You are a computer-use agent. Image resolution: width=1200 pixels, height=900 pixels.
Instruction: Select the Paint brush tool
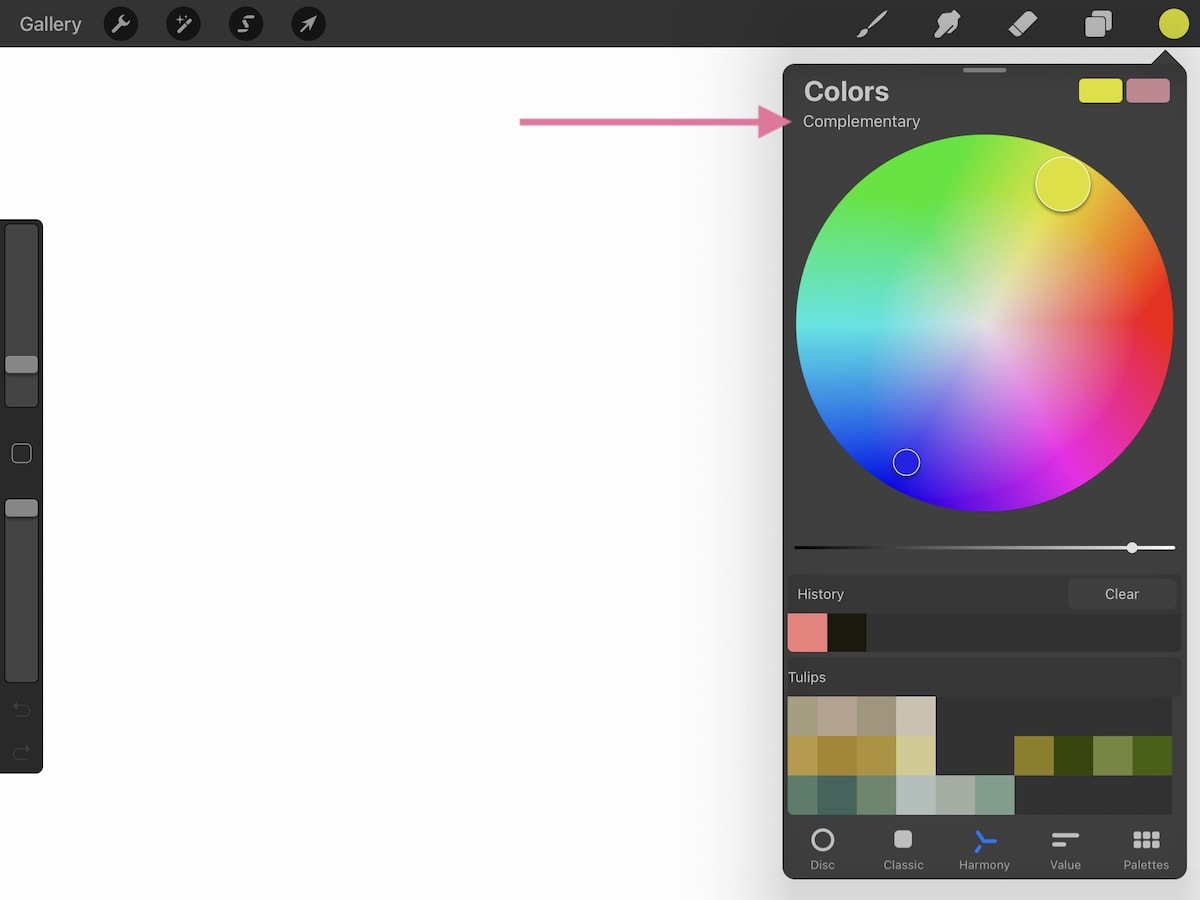point(872,24)
